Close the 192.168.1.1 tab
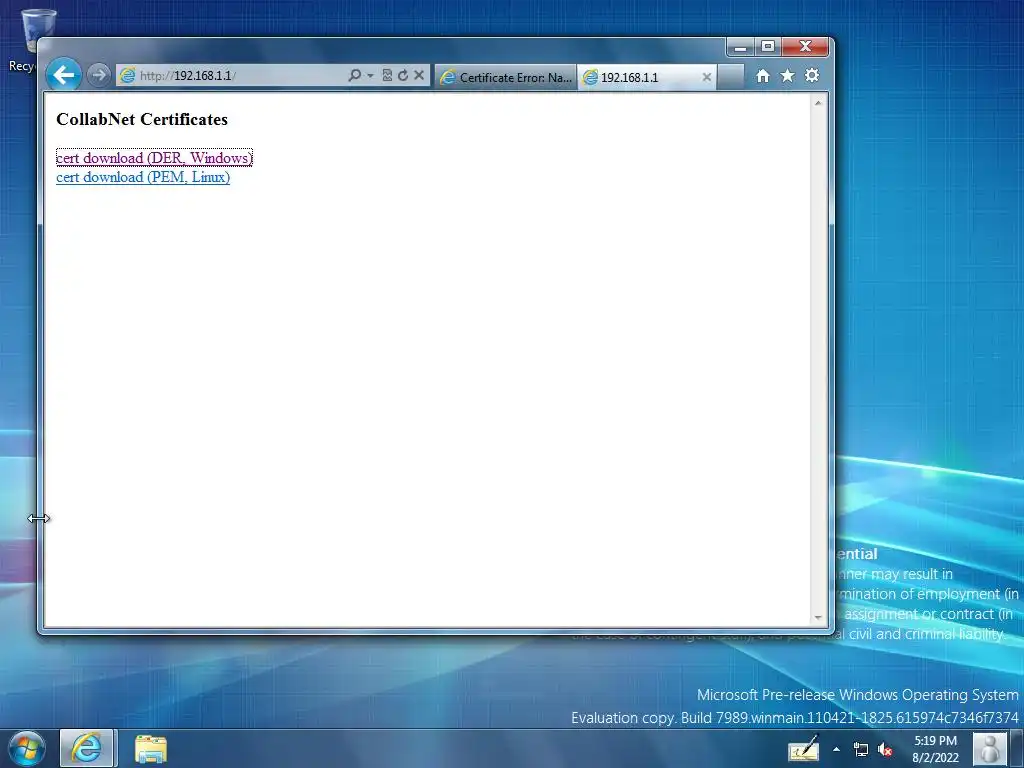The width and height of the screenshot is (1024, 768). (x=707, y=77)
